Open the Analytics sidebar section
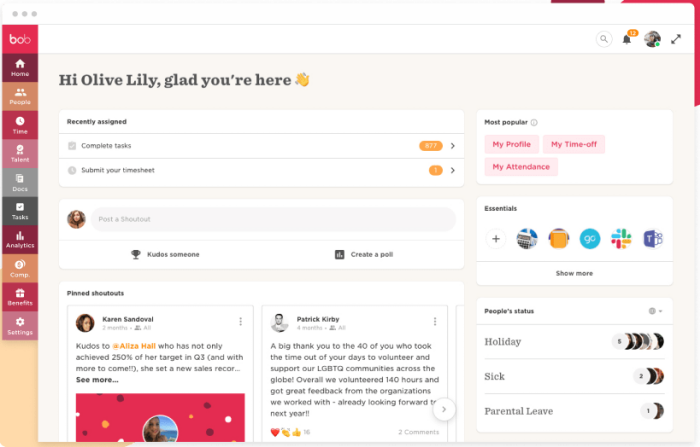Viewport: 700px width, 447px height. (20, 240)
